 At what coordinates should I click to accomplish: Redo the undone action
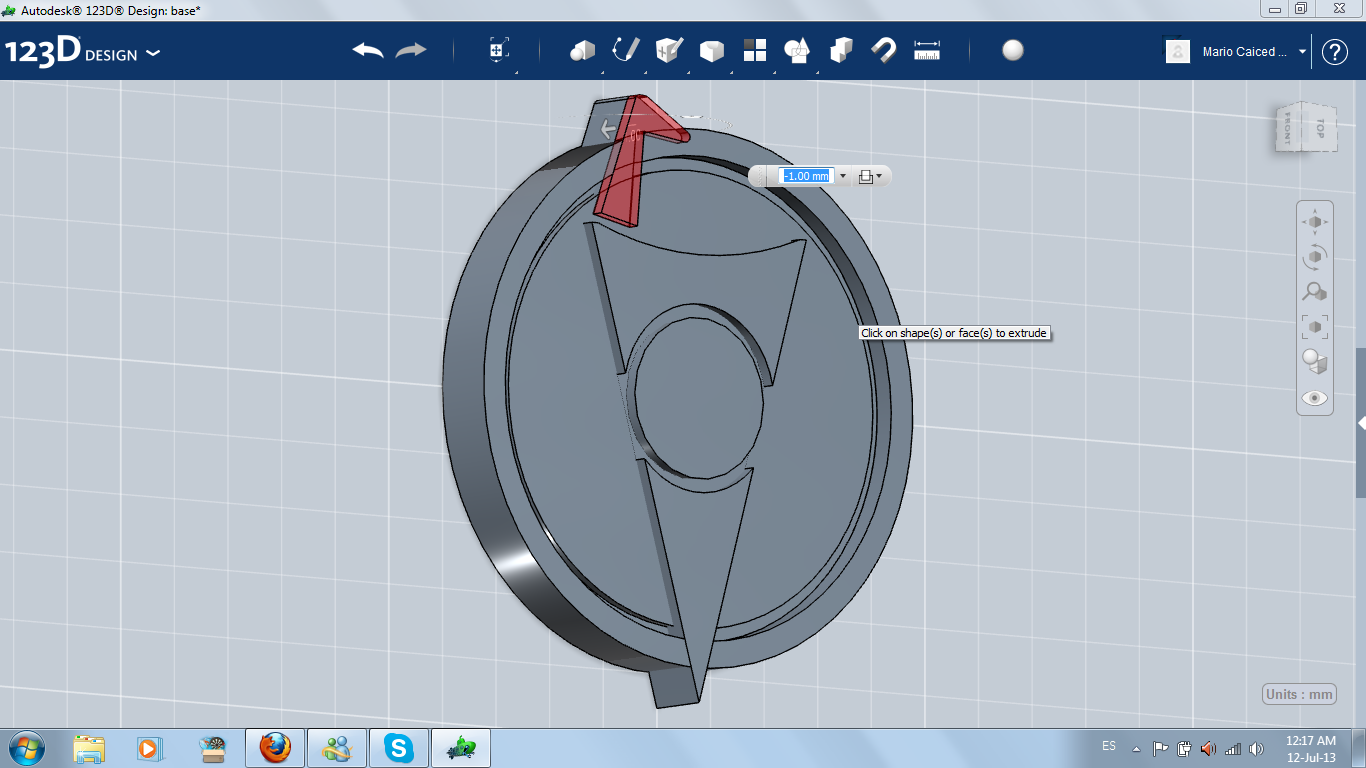[411, 50]
